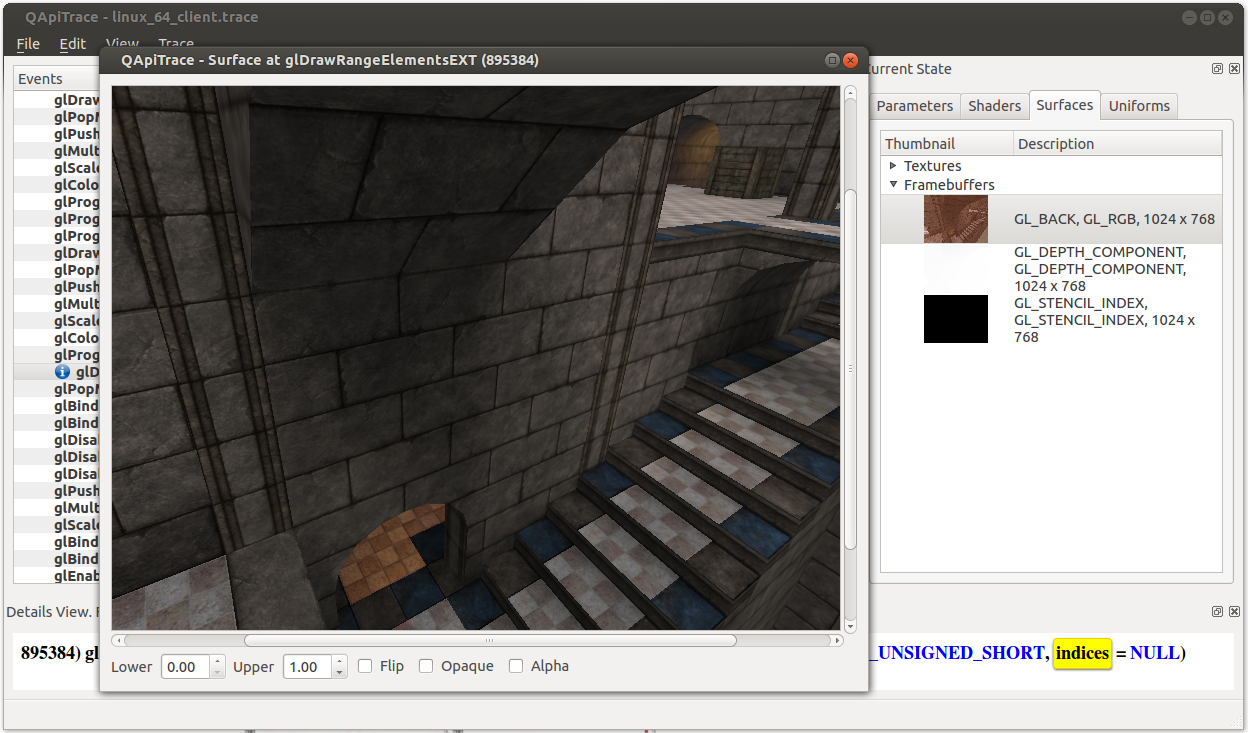Maximize the Surface viewer dialog window
This screenshot has height=733, width=1248.
(x=831, y=60)
